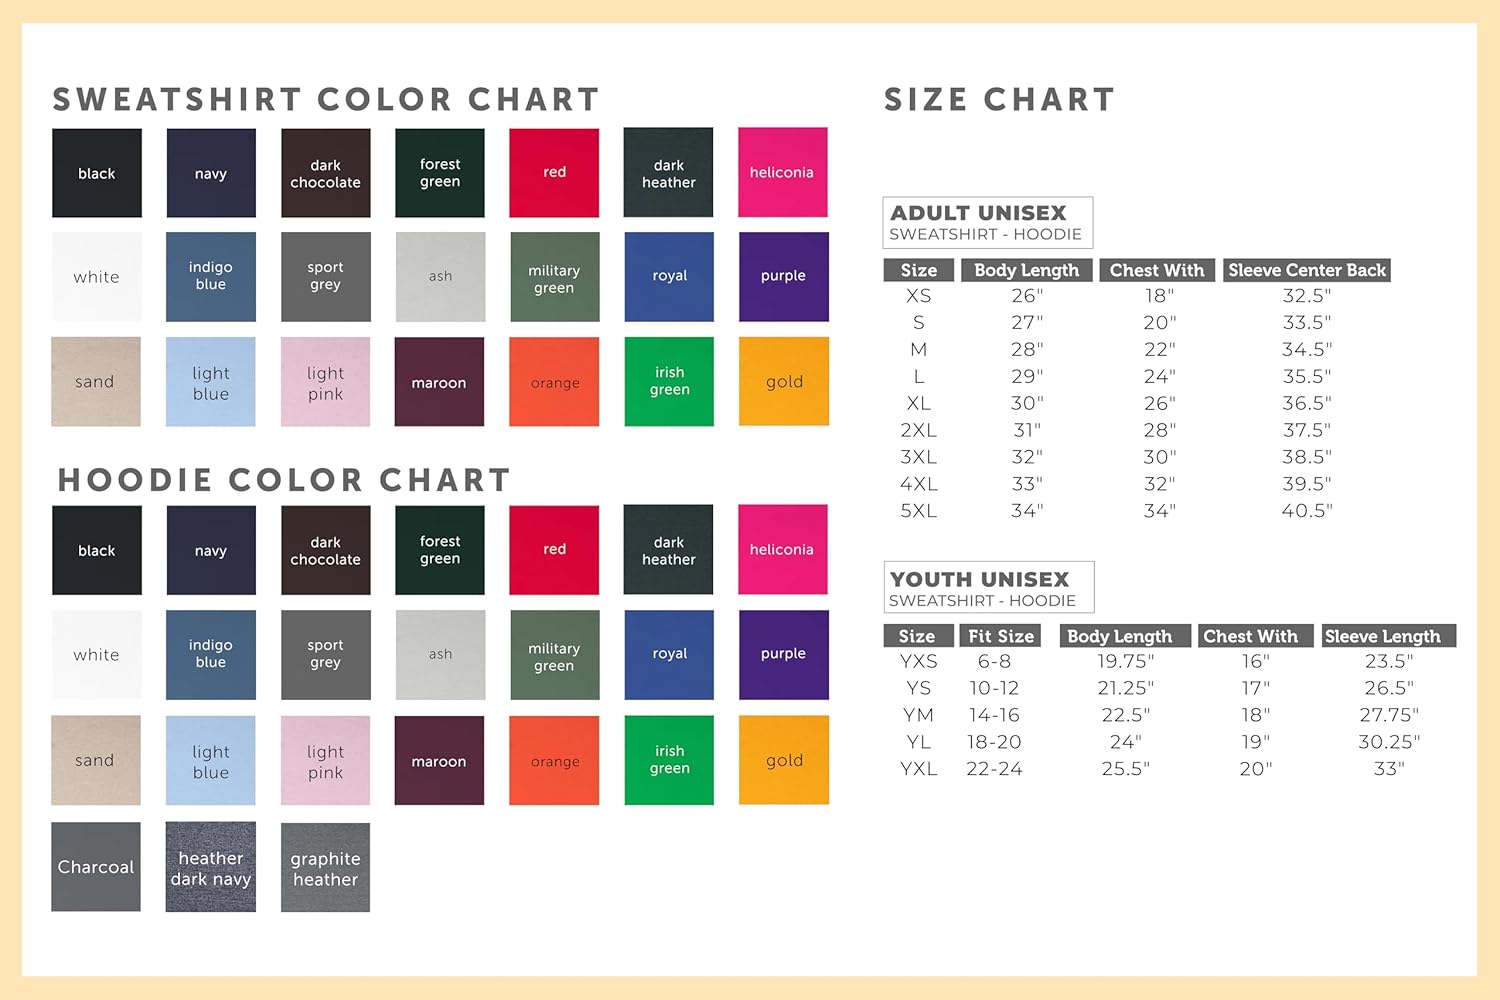This screenshot has height=1000, width=1500.
Task: Select maroon in the Hoodie Color Chart
Action: pos(439,760)
